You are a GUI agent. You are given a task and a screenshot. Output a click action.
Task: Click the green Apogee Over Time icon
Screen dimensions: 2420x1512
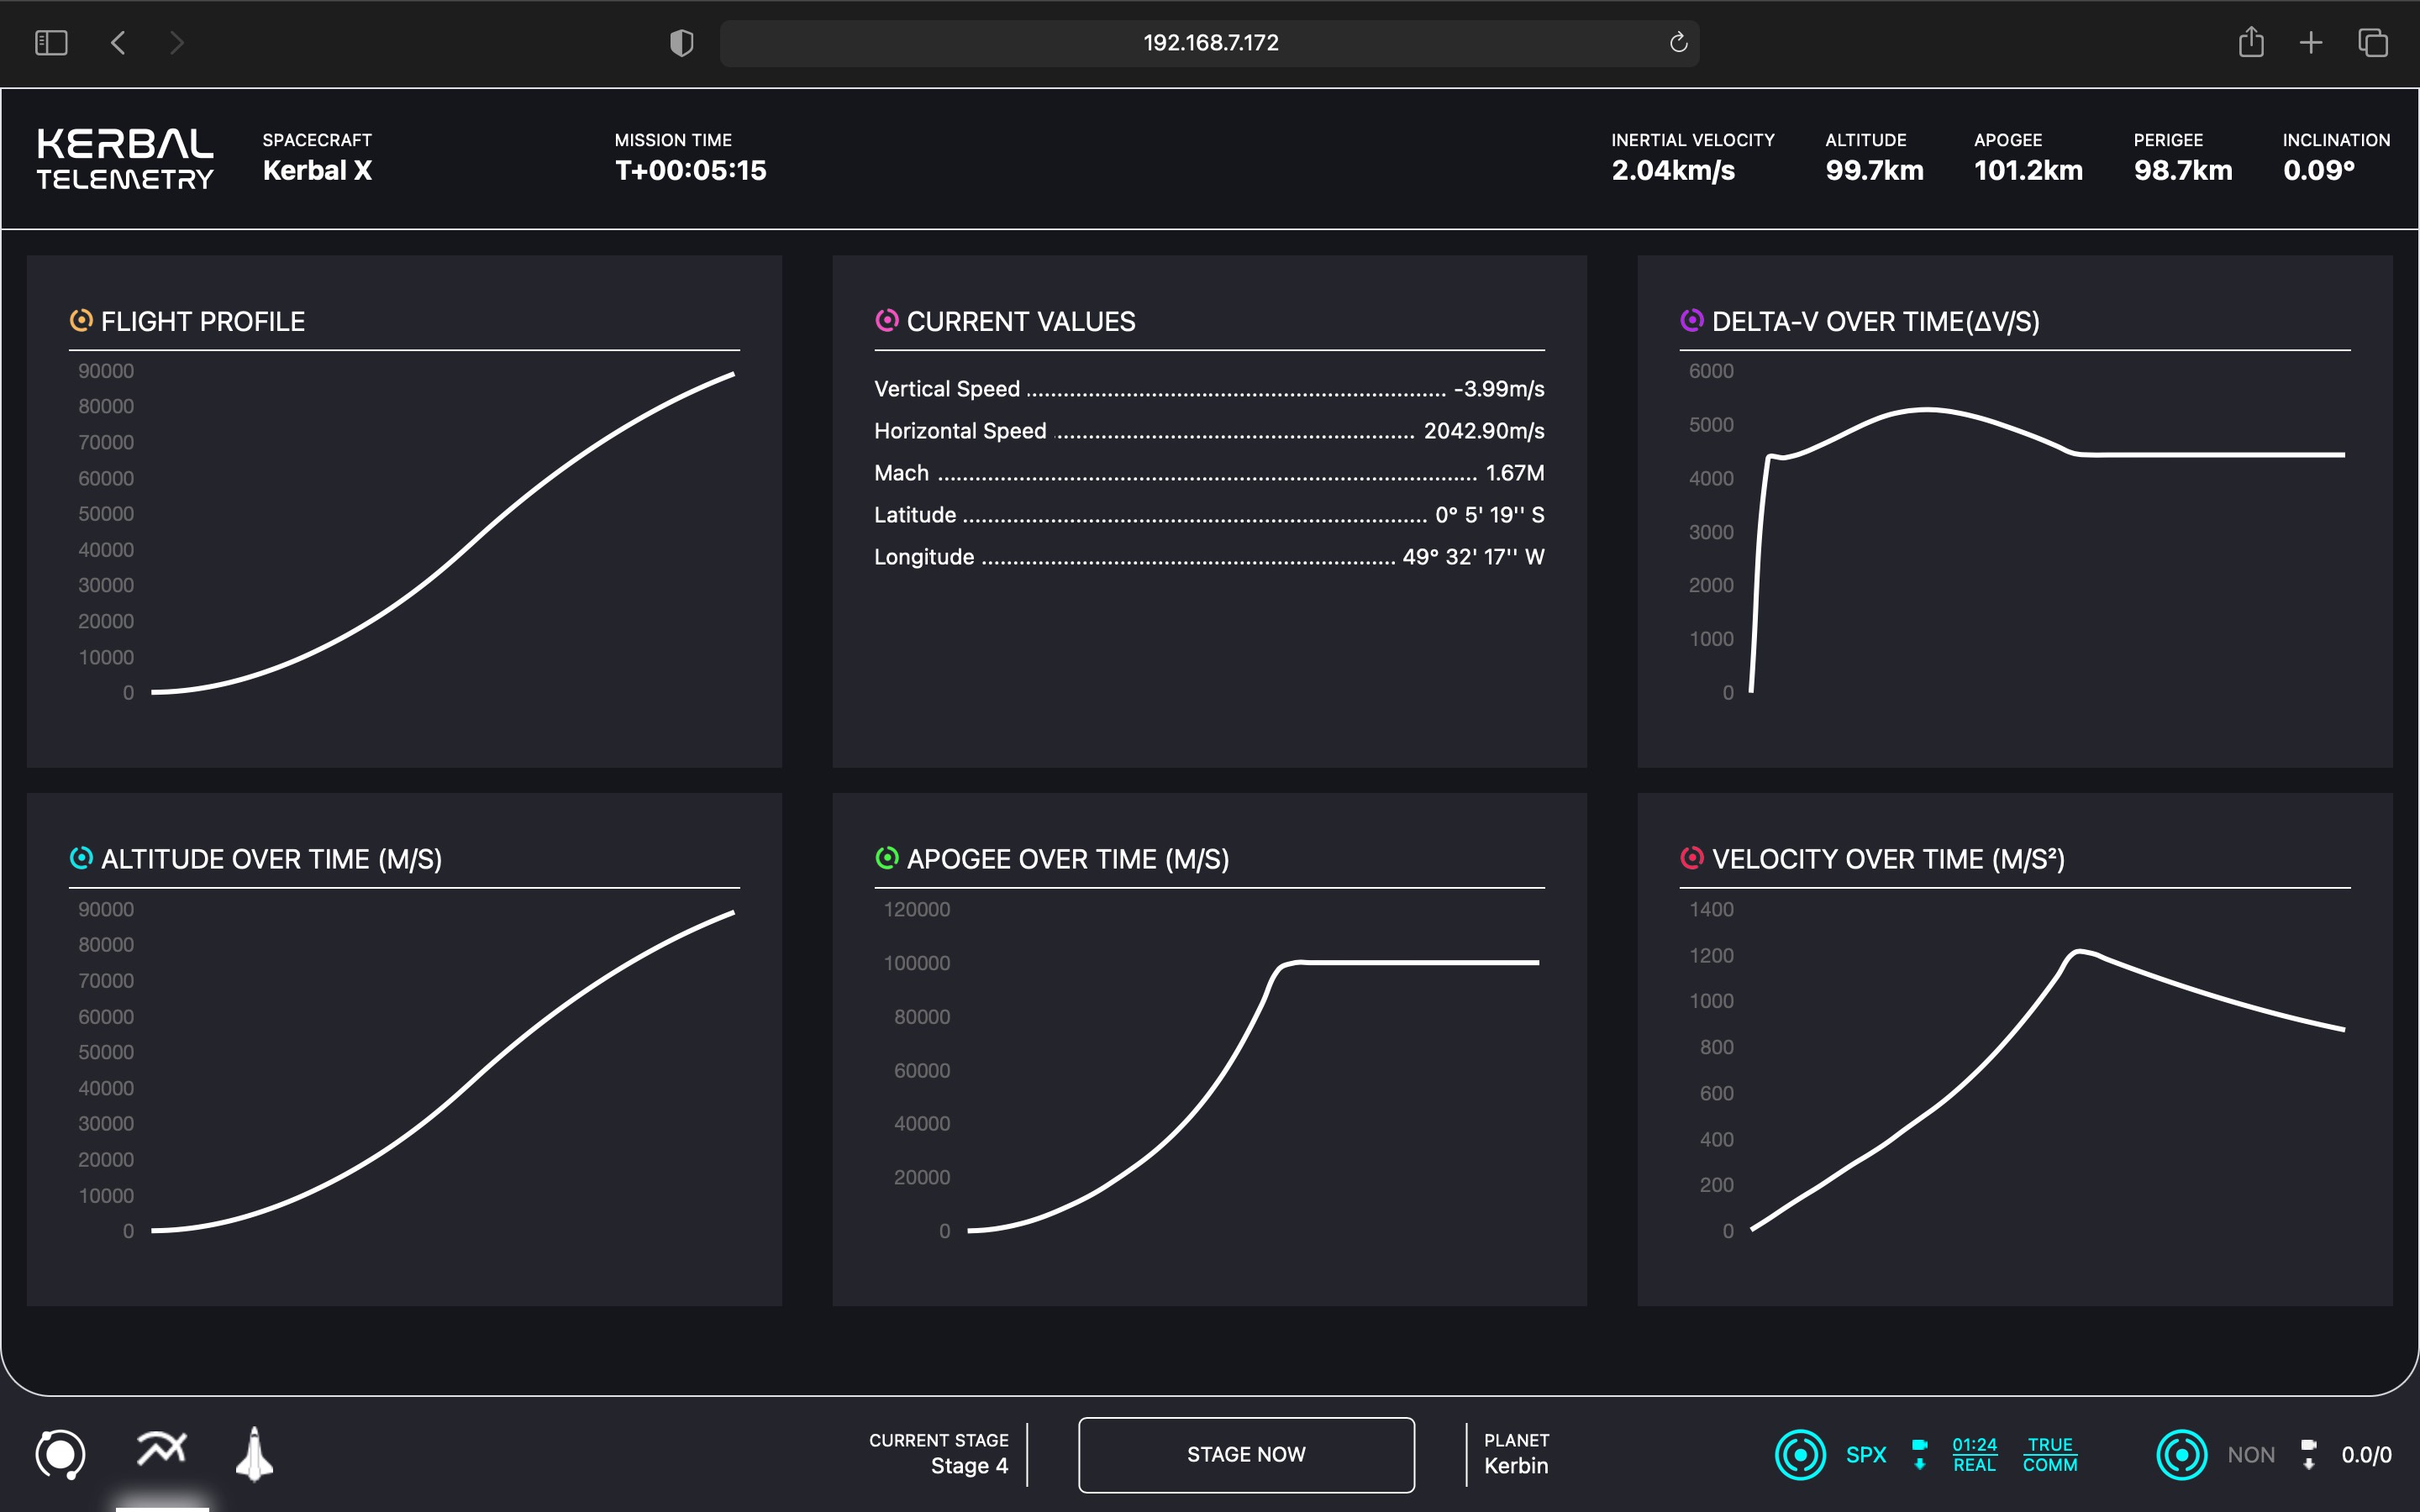point(886,858)
